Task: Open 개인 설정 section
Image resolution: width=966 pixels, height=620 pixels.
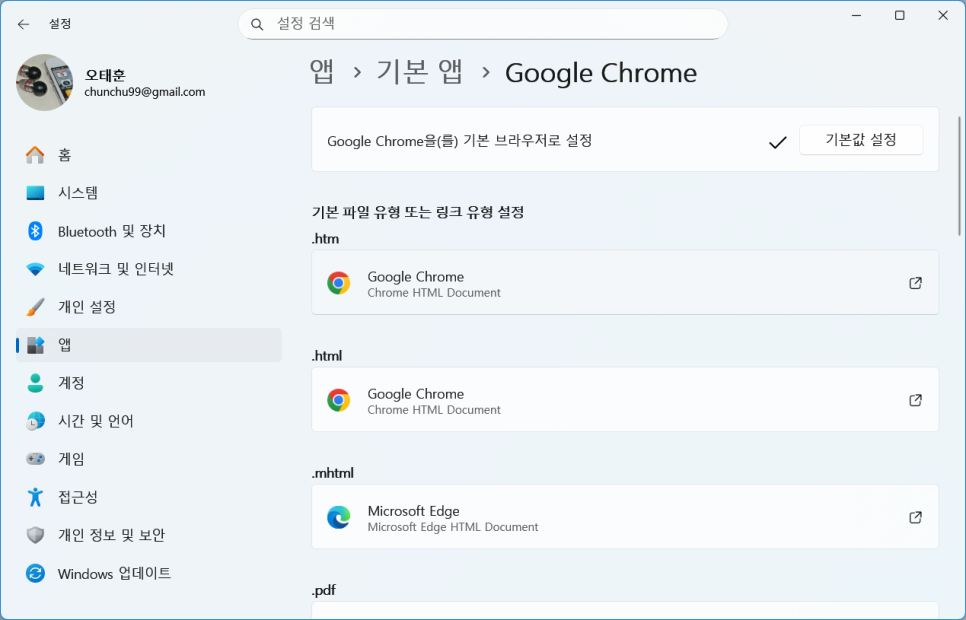Action: point(148,307)
